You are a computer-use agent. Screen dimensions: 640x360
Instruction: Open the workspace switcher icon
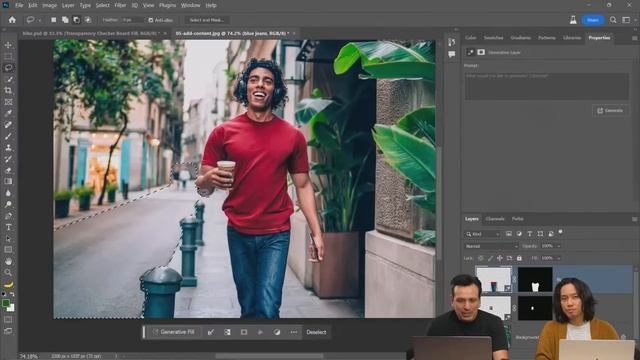[626, 20]
